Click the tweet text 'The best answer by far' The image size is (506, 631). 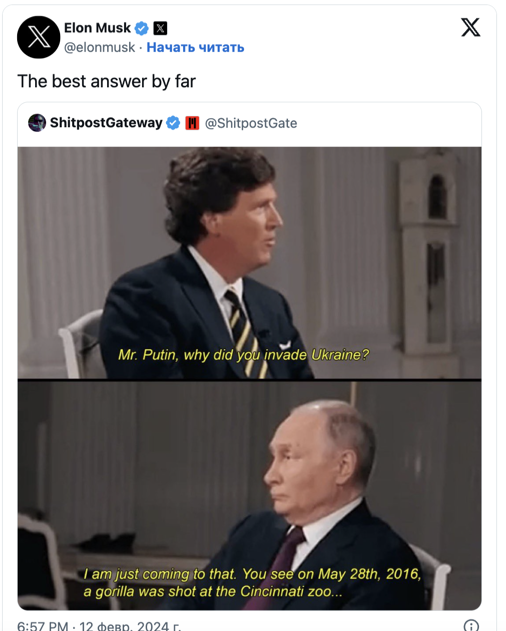click(107, 82)
